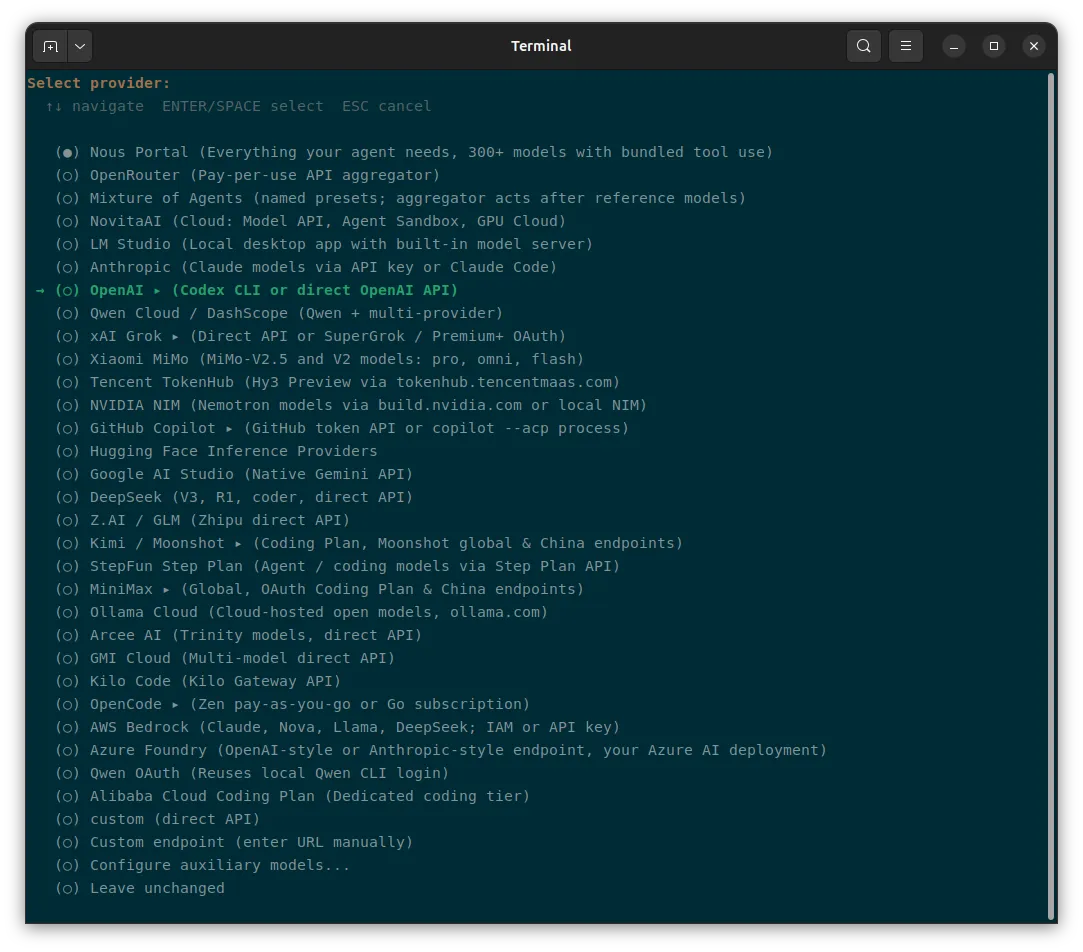Image resolution: width=1083 pixels, height=952 pixels.
Task: Expand the GitHub Copilot submenu arrow
Action: tap(229, 428)
